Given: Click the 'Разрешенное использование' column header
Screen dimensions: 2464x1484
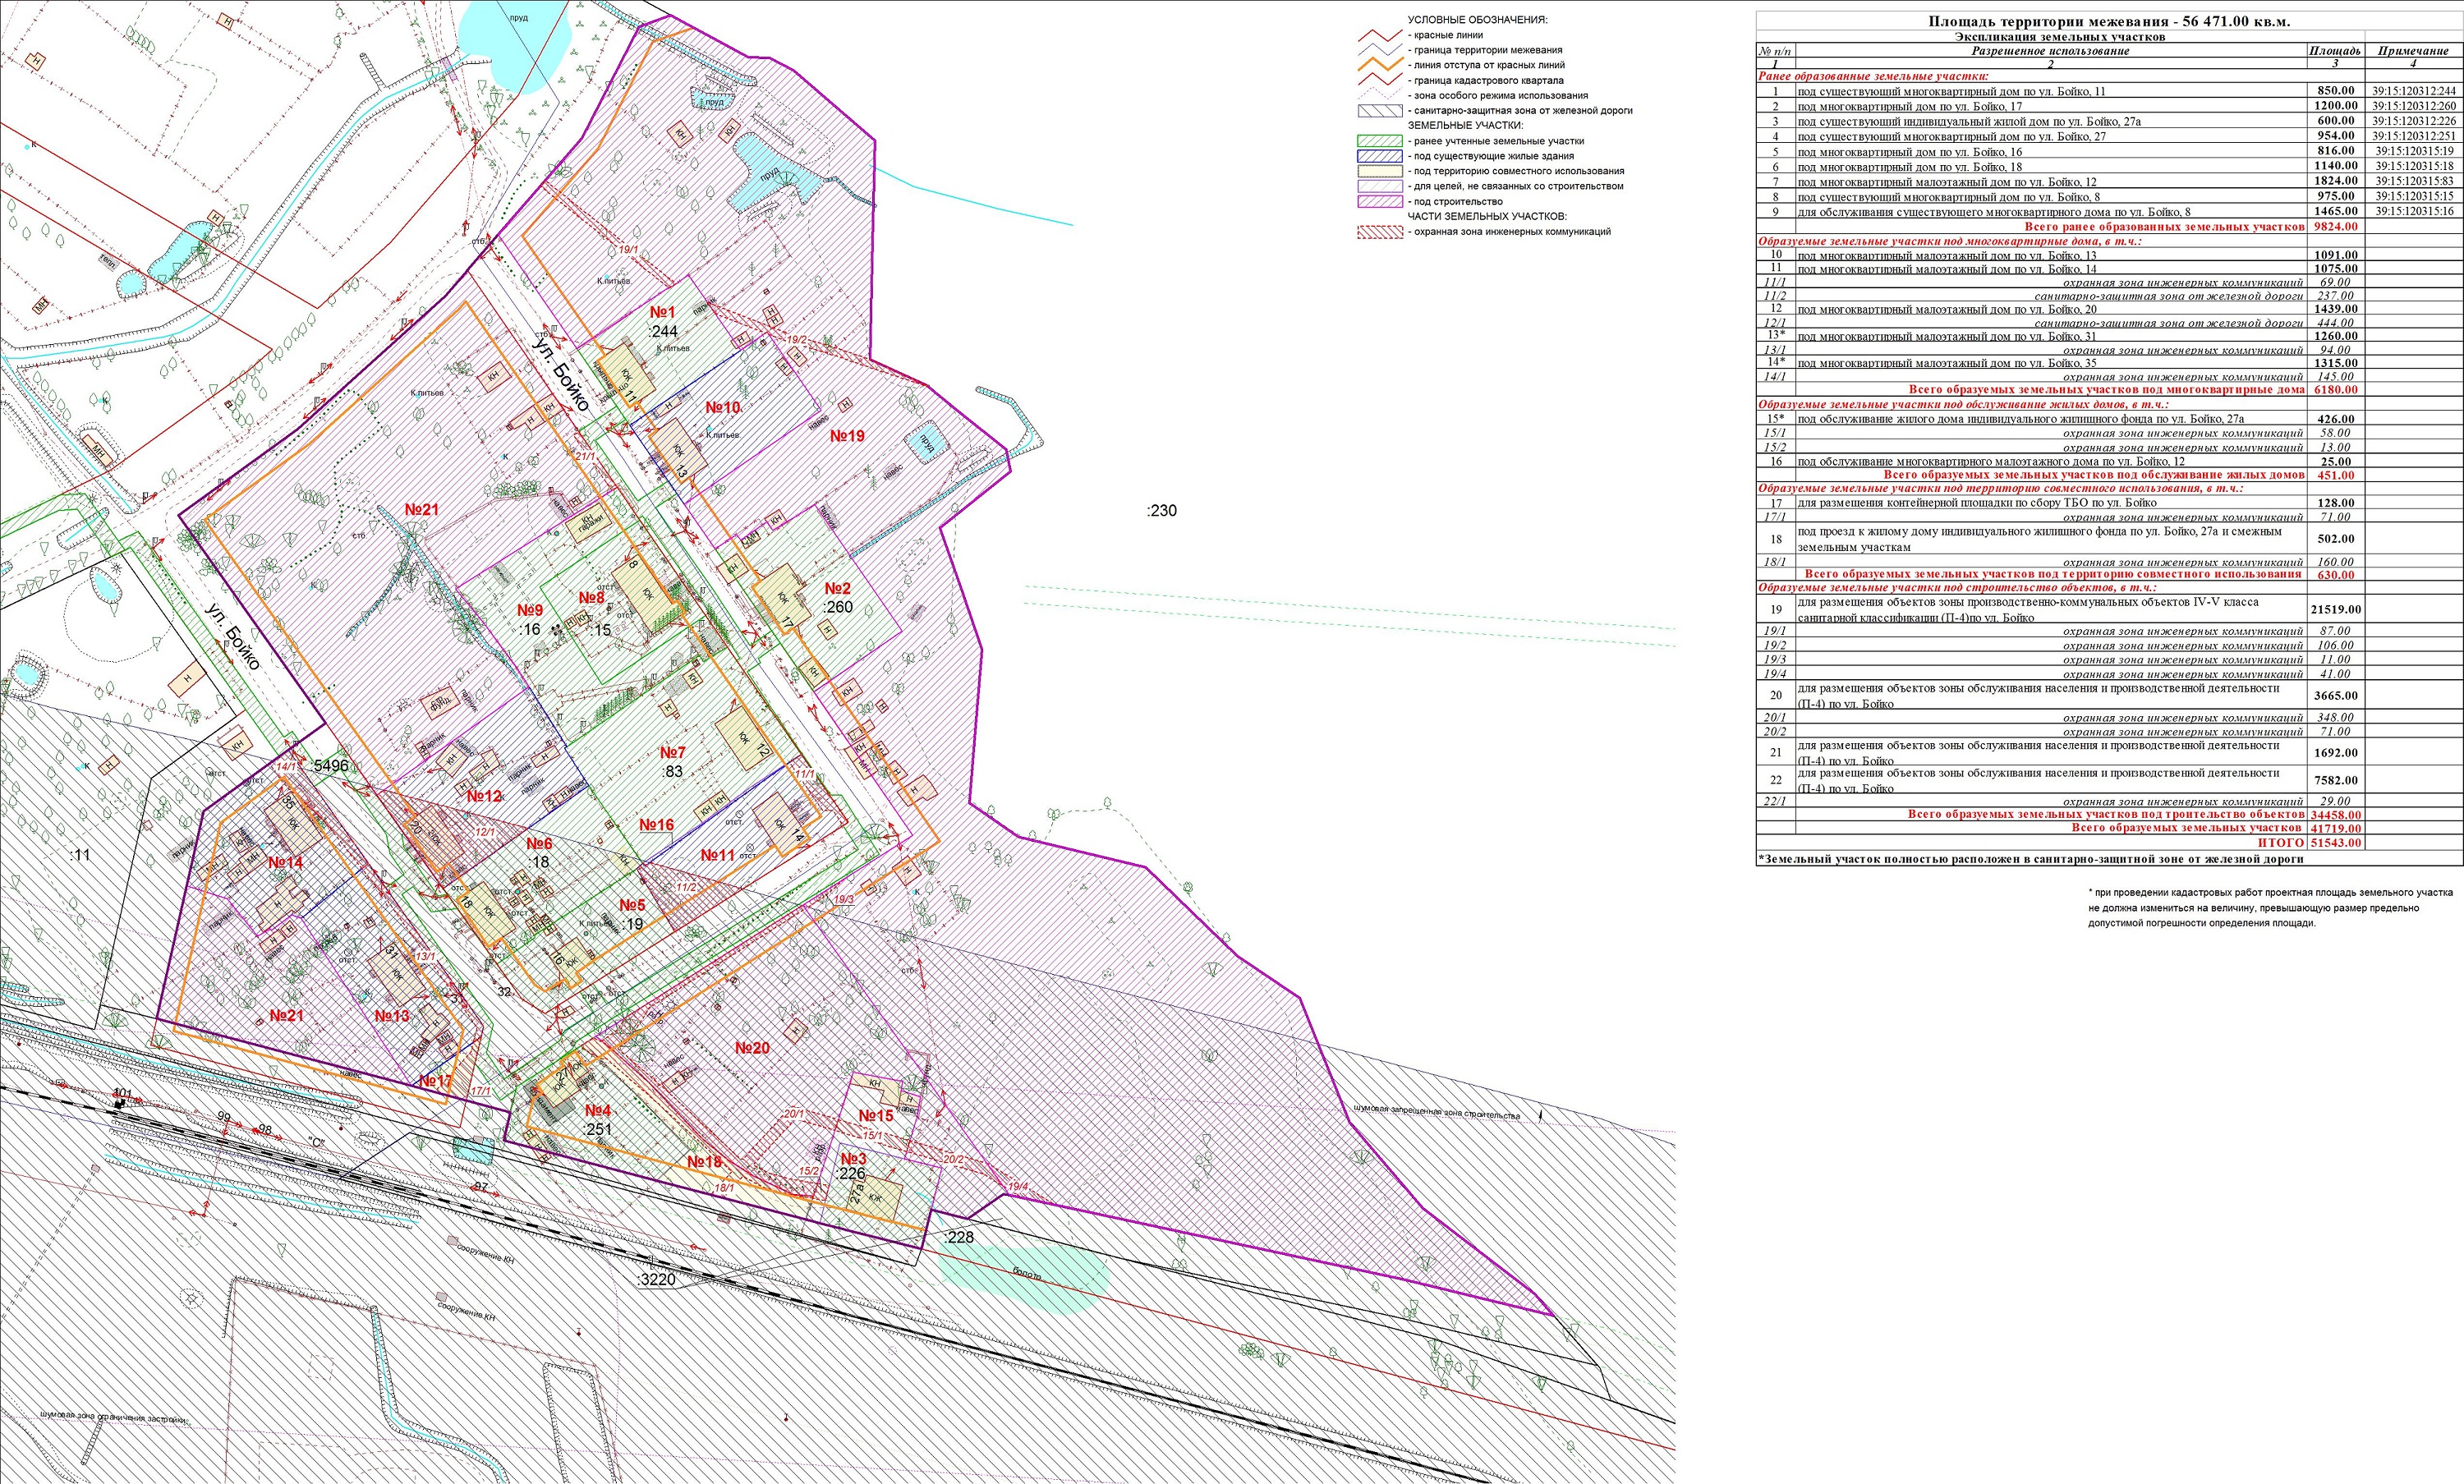Looking at the screenshot, I should click(x=2050, y=51).
